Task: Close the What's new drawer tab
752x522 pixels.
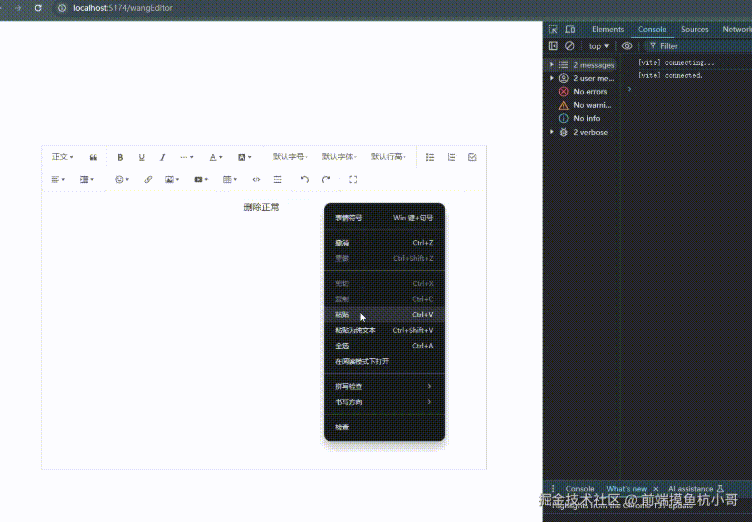Action: [x=656, y=489]
